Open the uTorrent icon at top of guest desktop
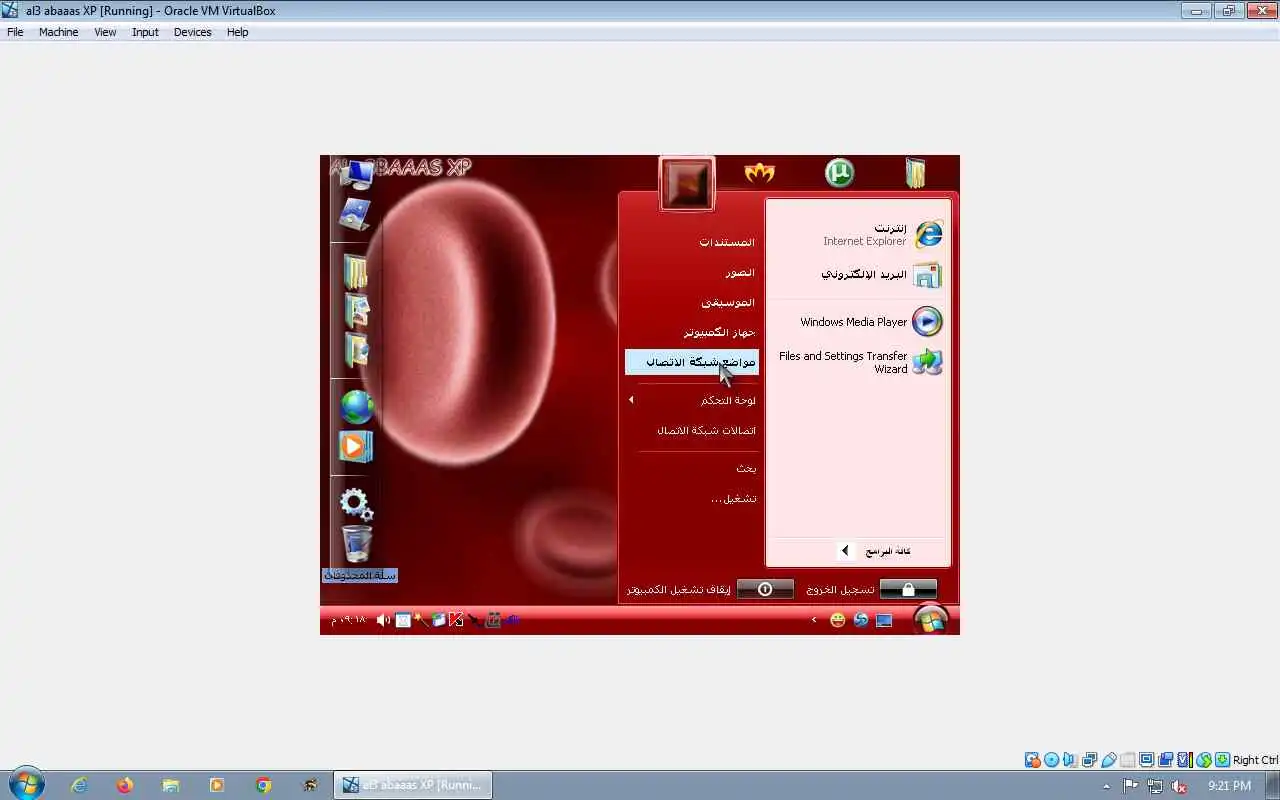 tap(839, 173)
